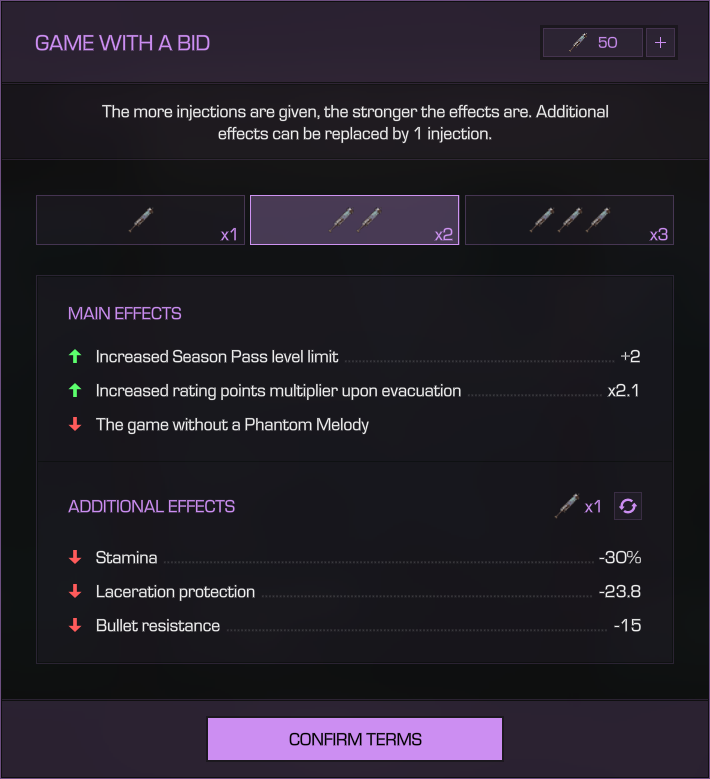Click red arrow beside Phantom Melody effect
Screen dimensions: 710x779
pos(74,424)
